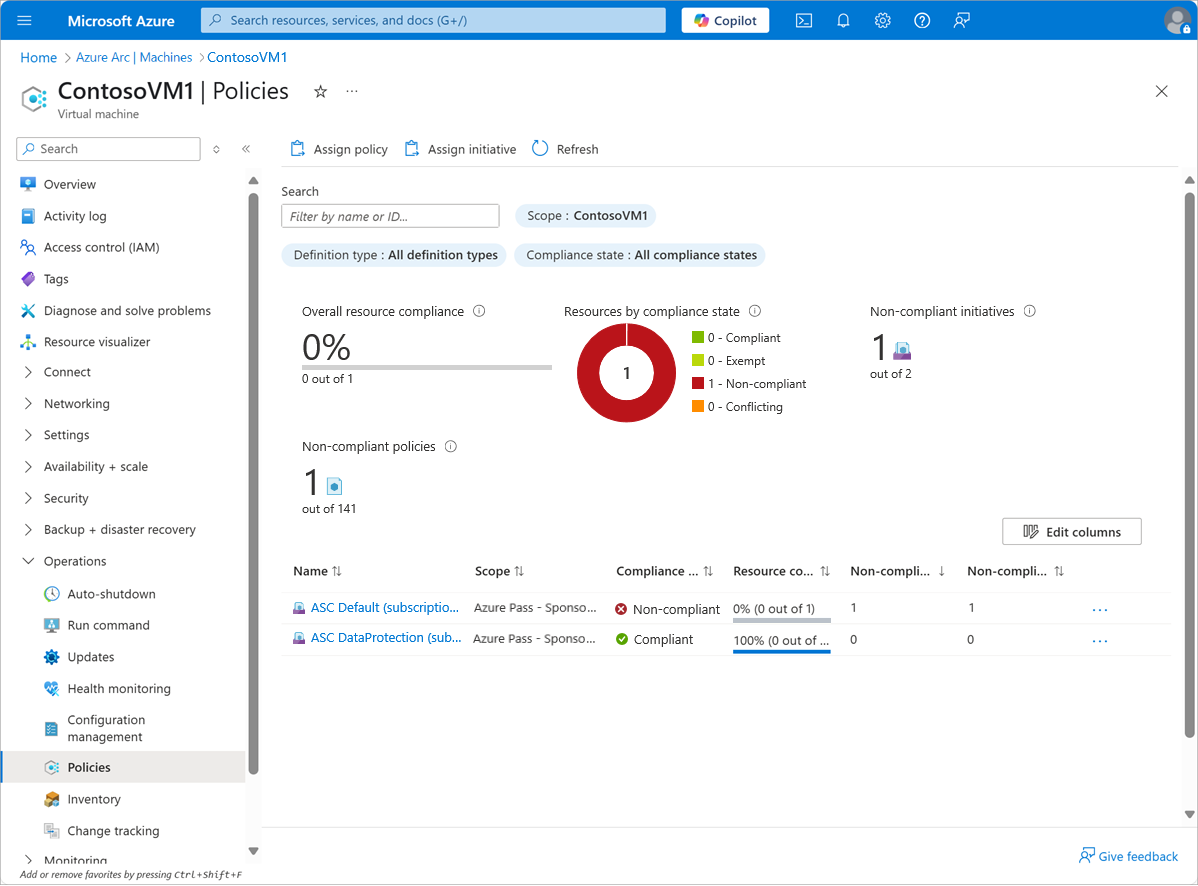
Task: Open Definition type filter
Action: point(395,255)
